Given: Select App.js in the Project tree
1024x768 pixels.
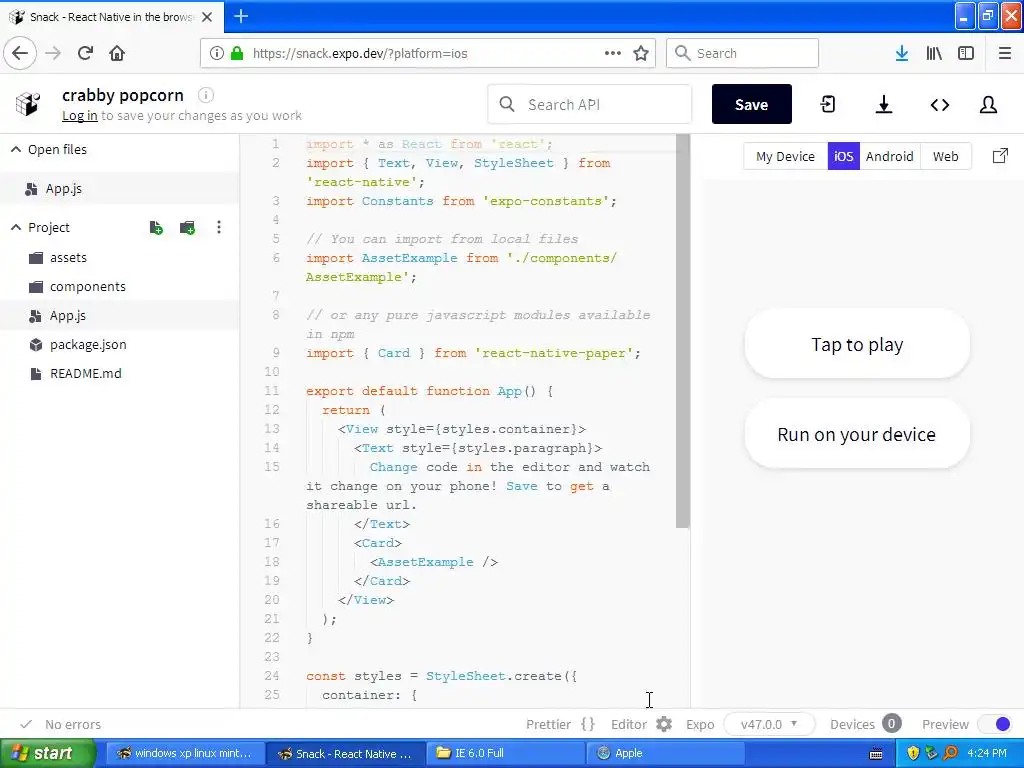Looking at the screenshot, I should tap(68, 315).
